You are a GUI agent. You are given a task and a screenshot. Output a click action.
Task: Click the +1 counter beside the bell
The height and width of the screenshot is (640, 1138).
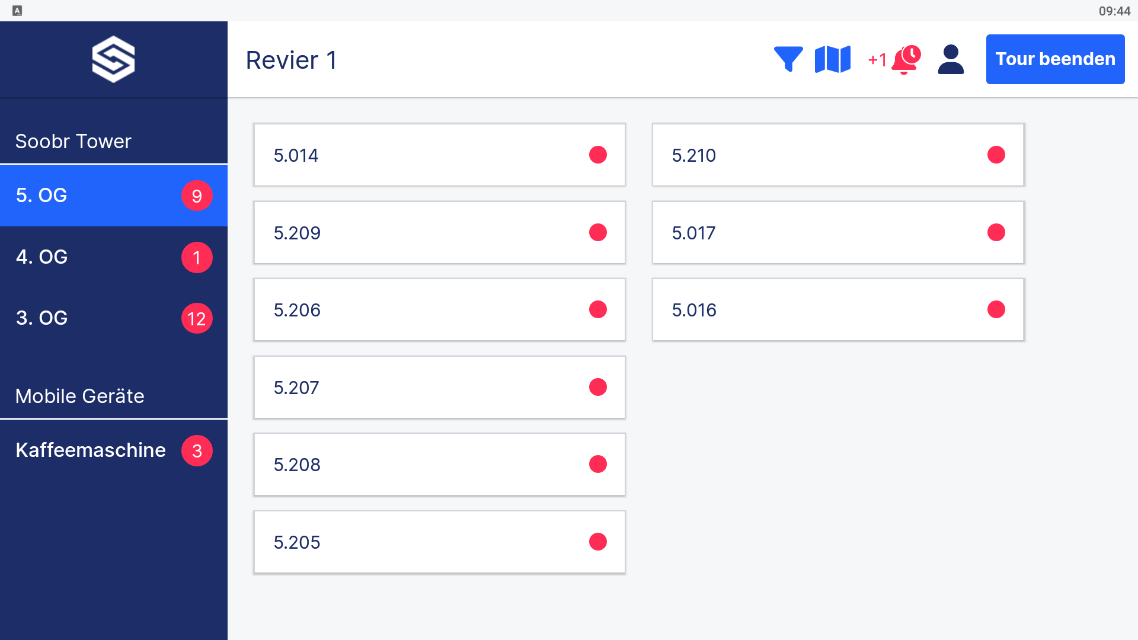[877, 60]
